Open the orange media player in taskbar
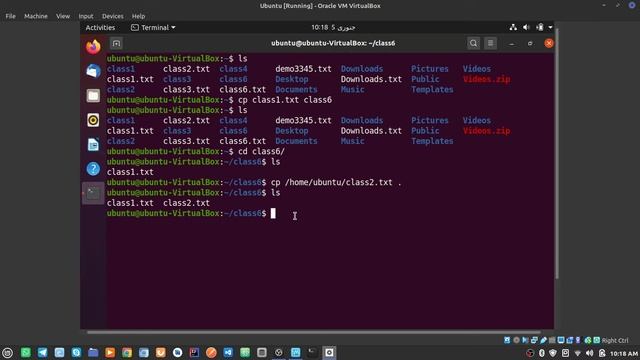The image size is (640, 360). tap(110, 353)
